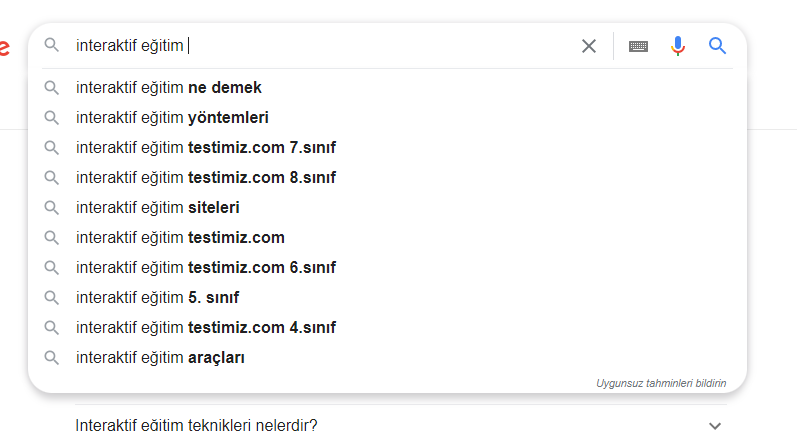Select 'interaktif eğitim 5. sınıf' suggestion
This screenshot has width=797, height=431.
pyautogui.click(x=387, y=297)
